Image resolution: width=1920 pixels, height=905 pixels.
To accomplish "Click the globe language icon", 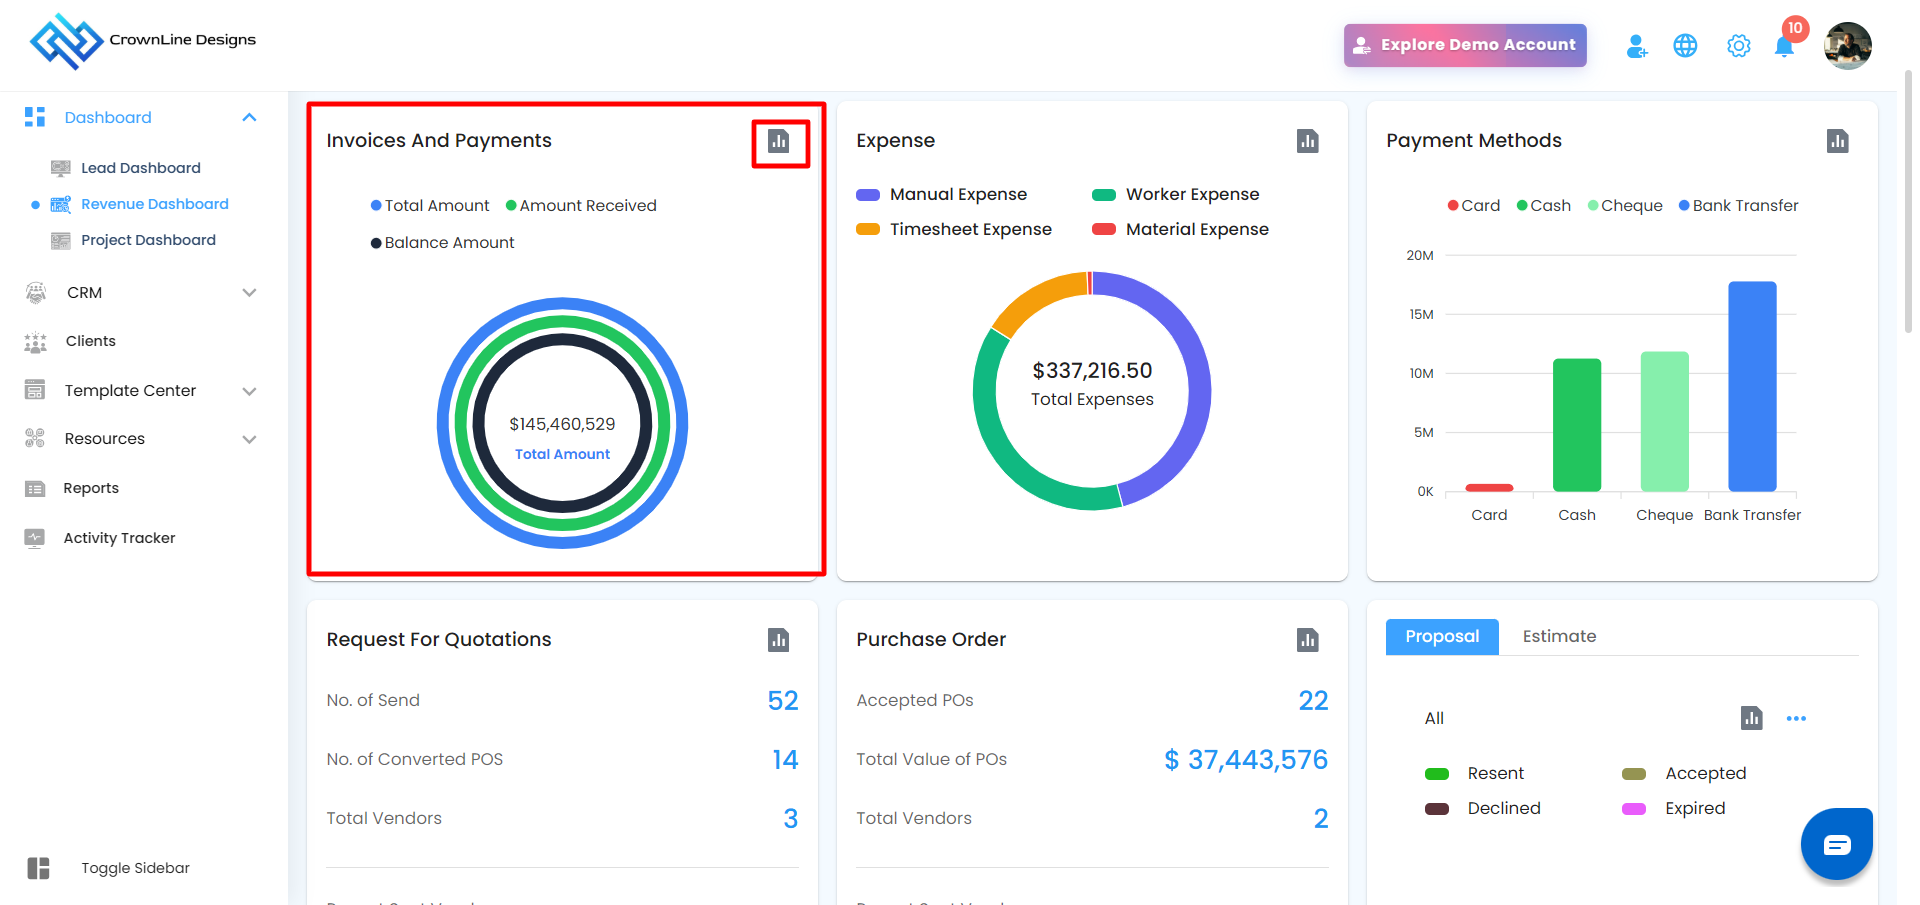I will pos(1685,46).
